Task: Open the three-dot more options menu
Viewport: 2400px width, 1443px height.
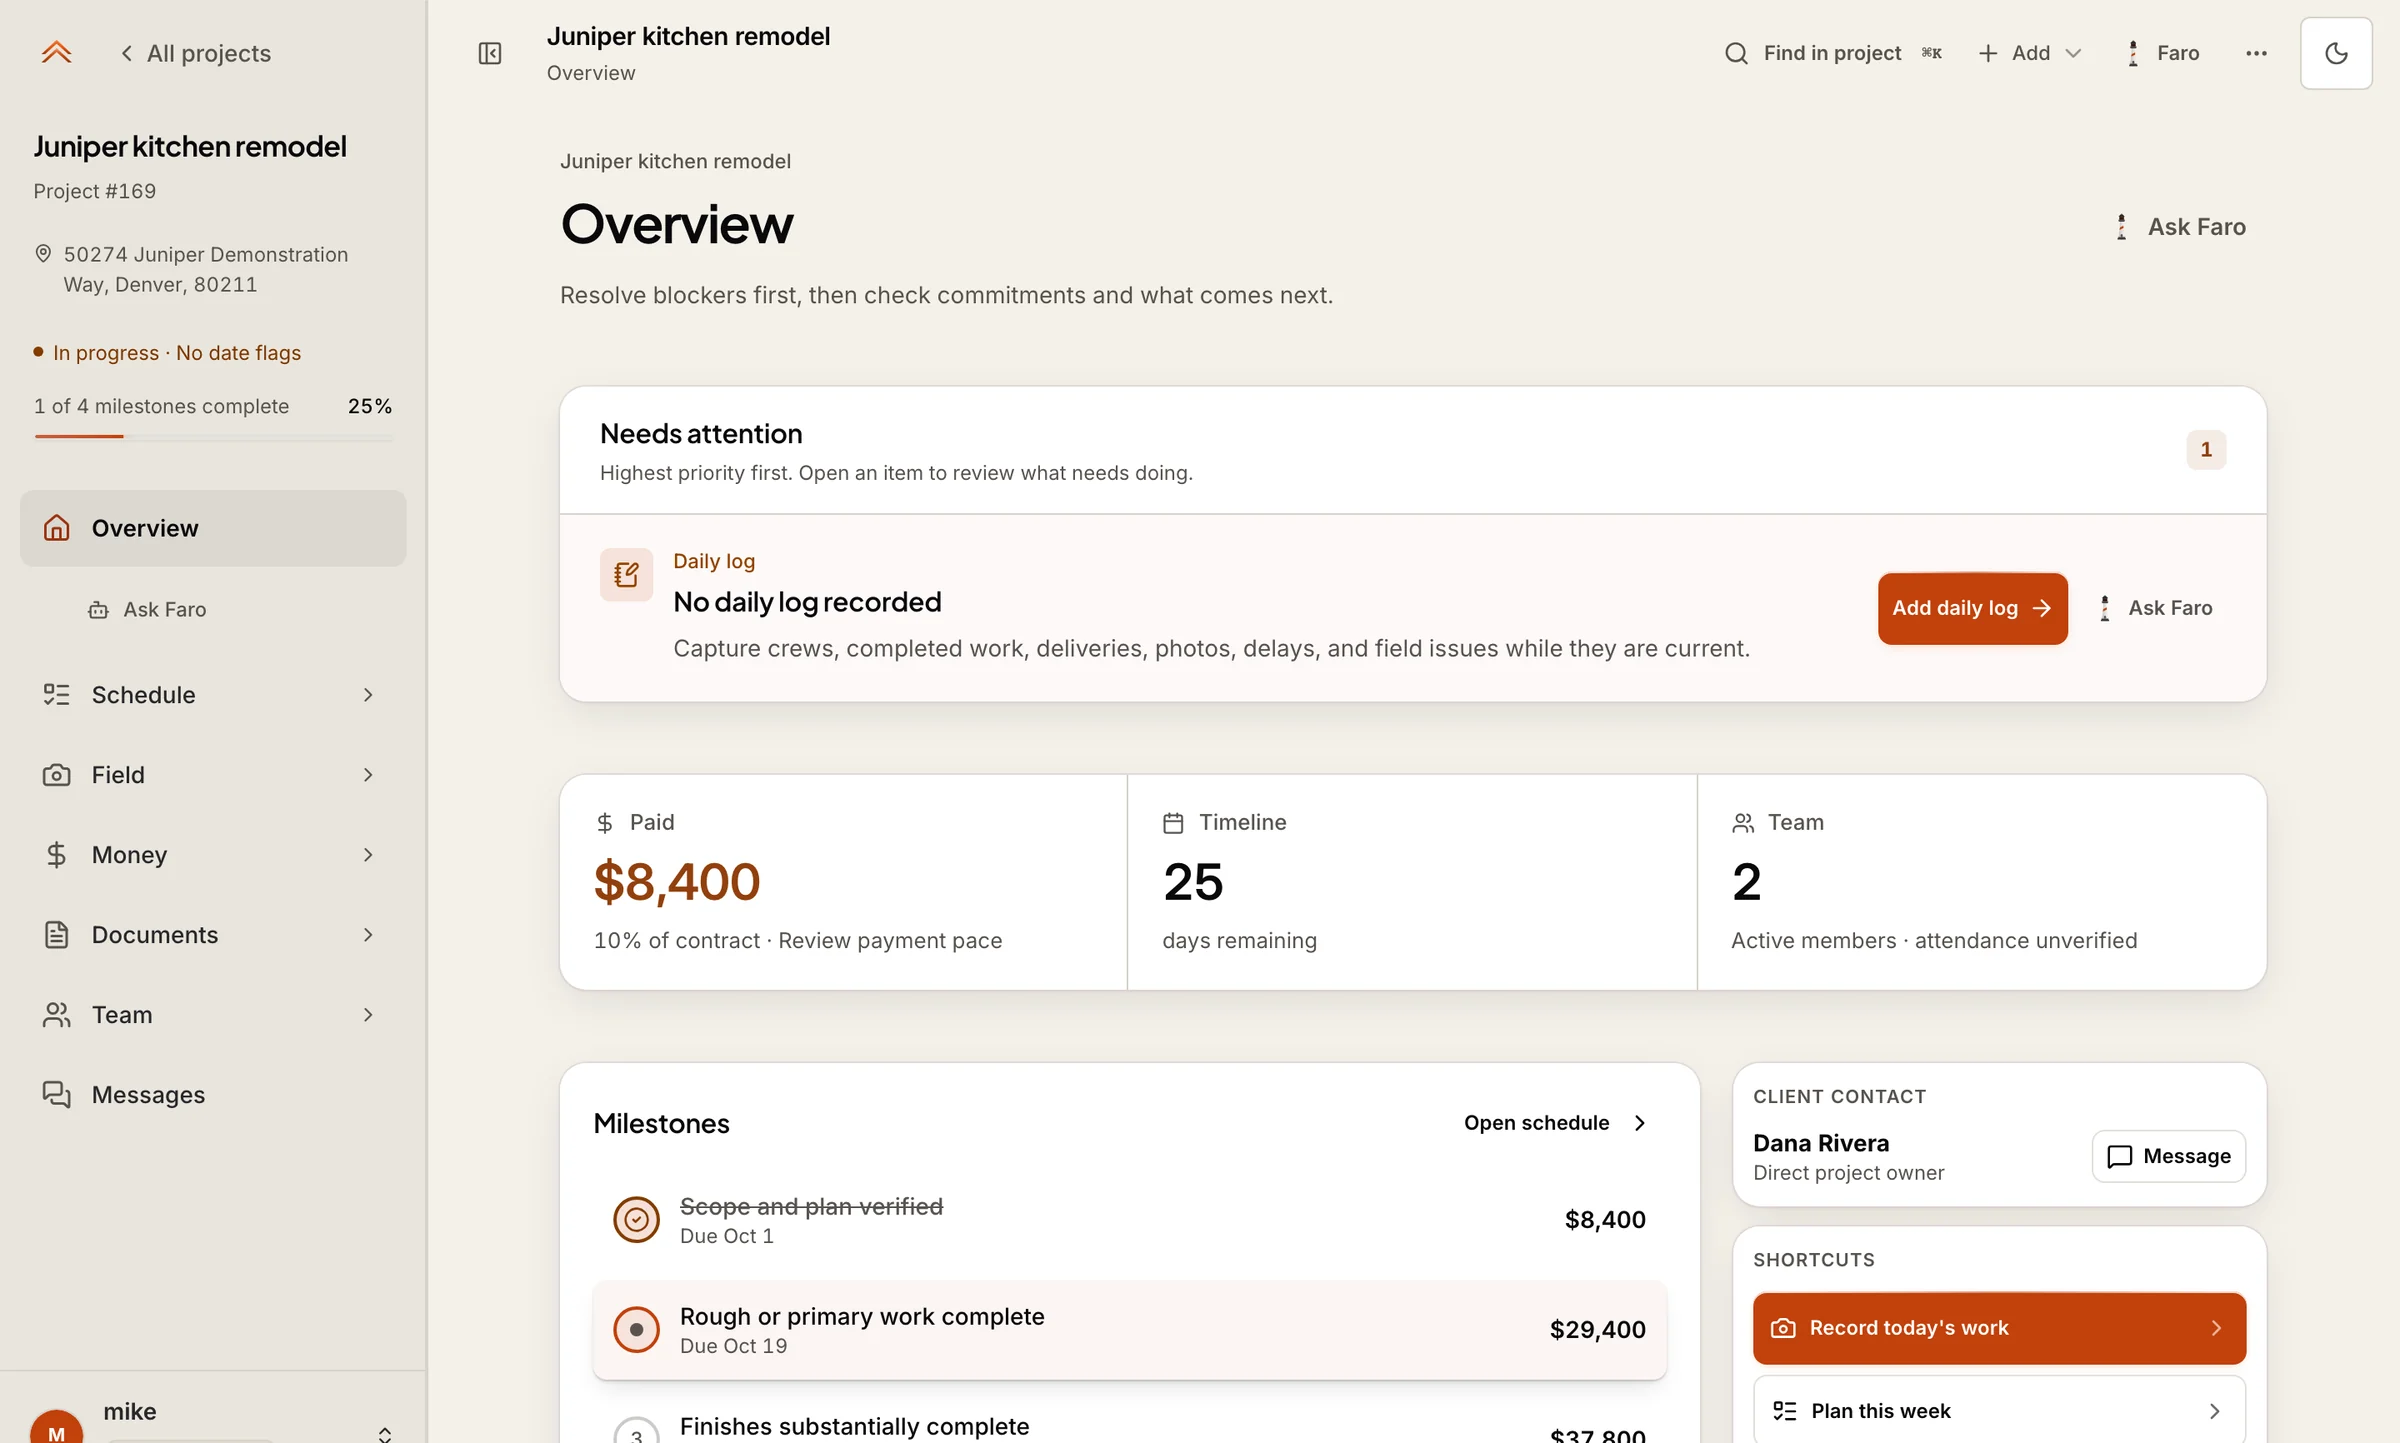Action: (x=2256, y=53)
